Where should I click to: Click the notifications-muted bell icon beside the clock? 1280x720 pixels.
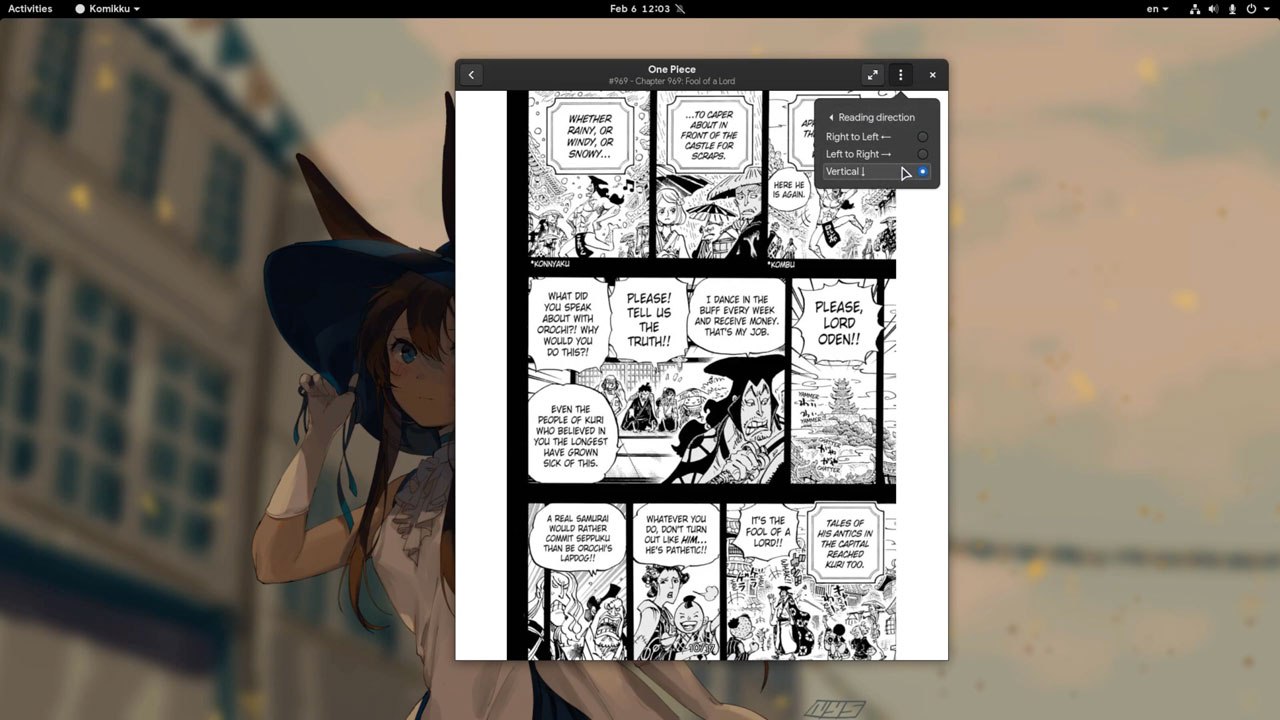pyautogui.click(x=681, y=9)
